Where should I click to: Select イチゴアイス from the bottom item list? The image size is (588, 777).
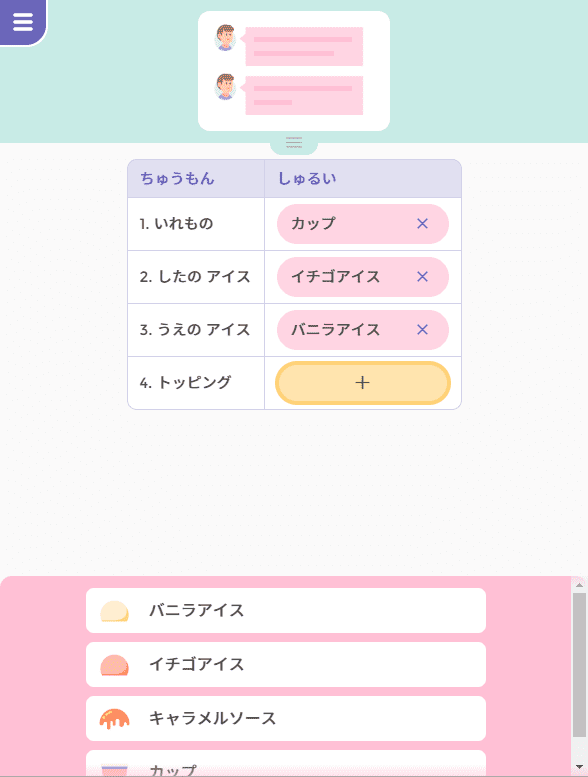click(x=286, y=665)
